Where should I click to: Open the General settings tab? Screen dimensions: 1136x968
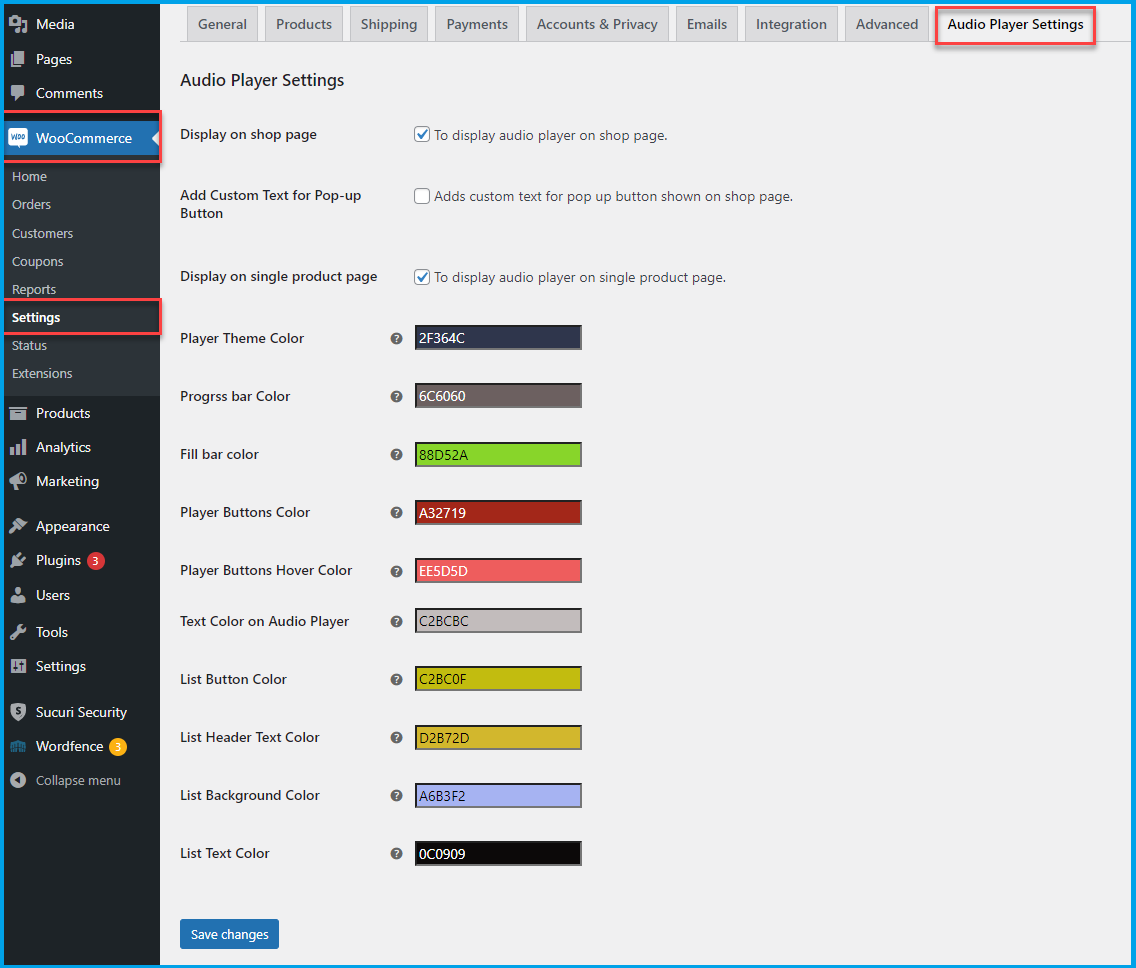click(x=222, y=24)
